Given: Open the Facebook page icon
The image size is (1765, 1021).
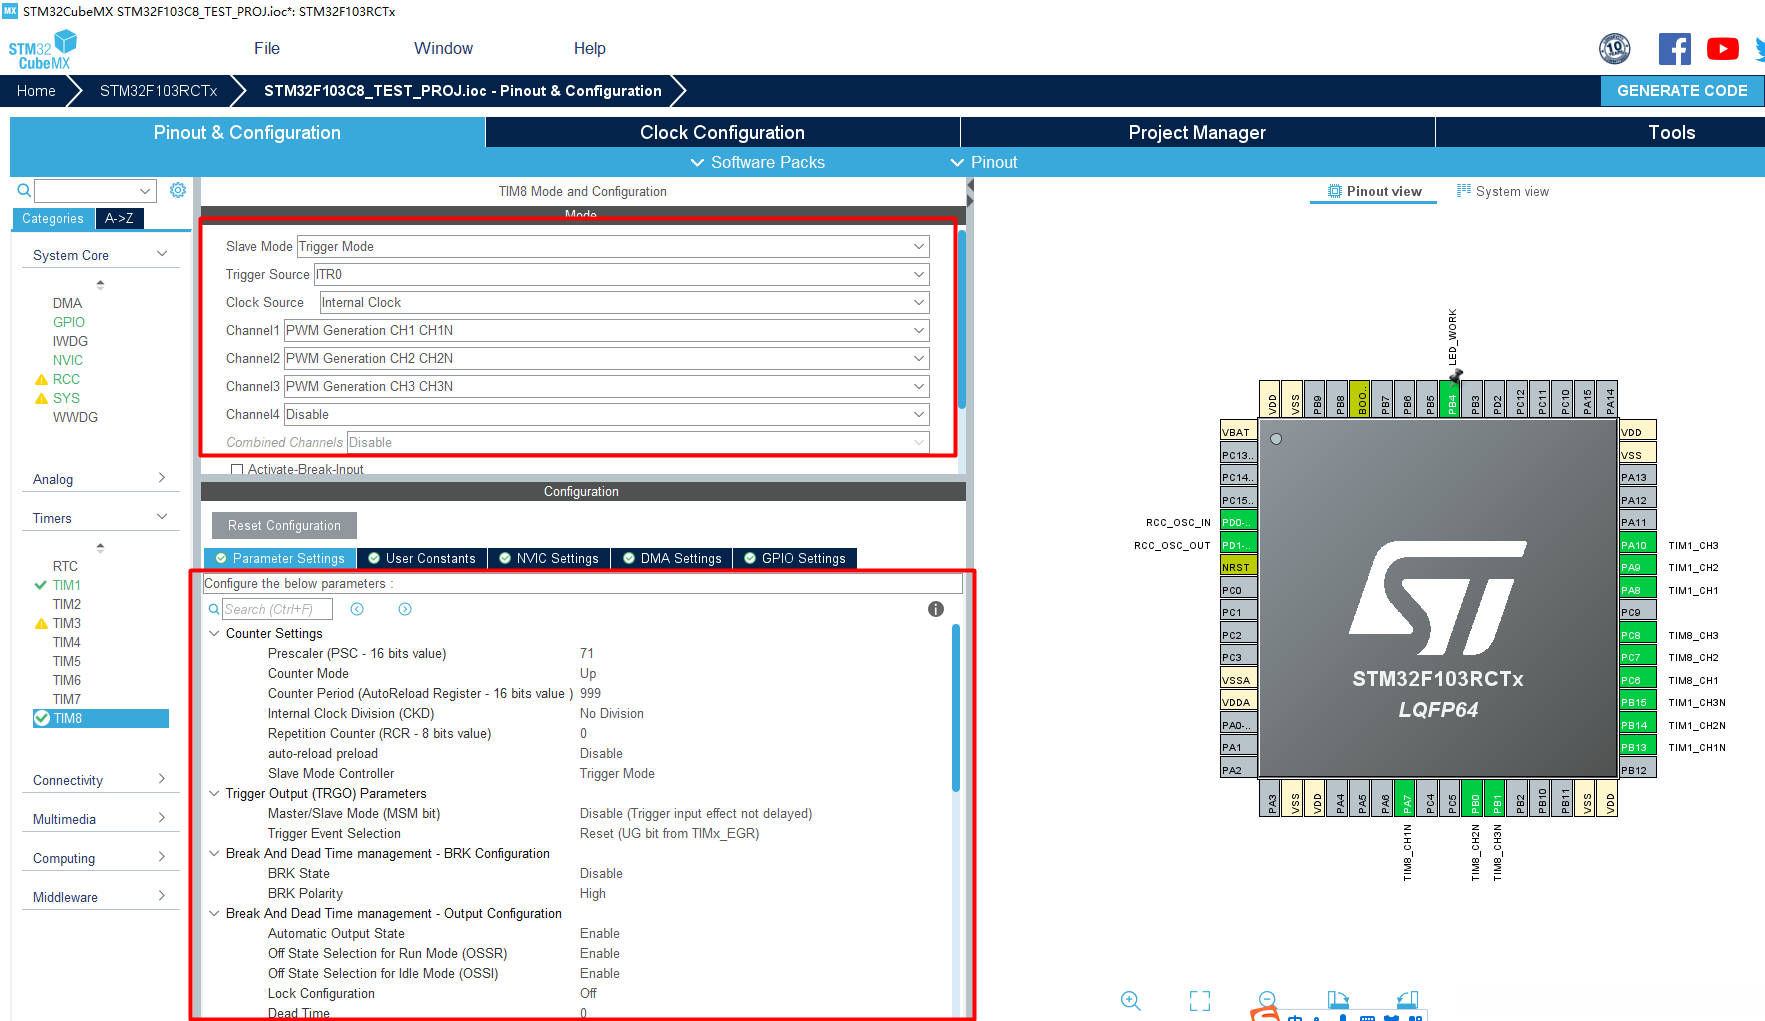Looking at the screenshot, I should (1675, 48).
